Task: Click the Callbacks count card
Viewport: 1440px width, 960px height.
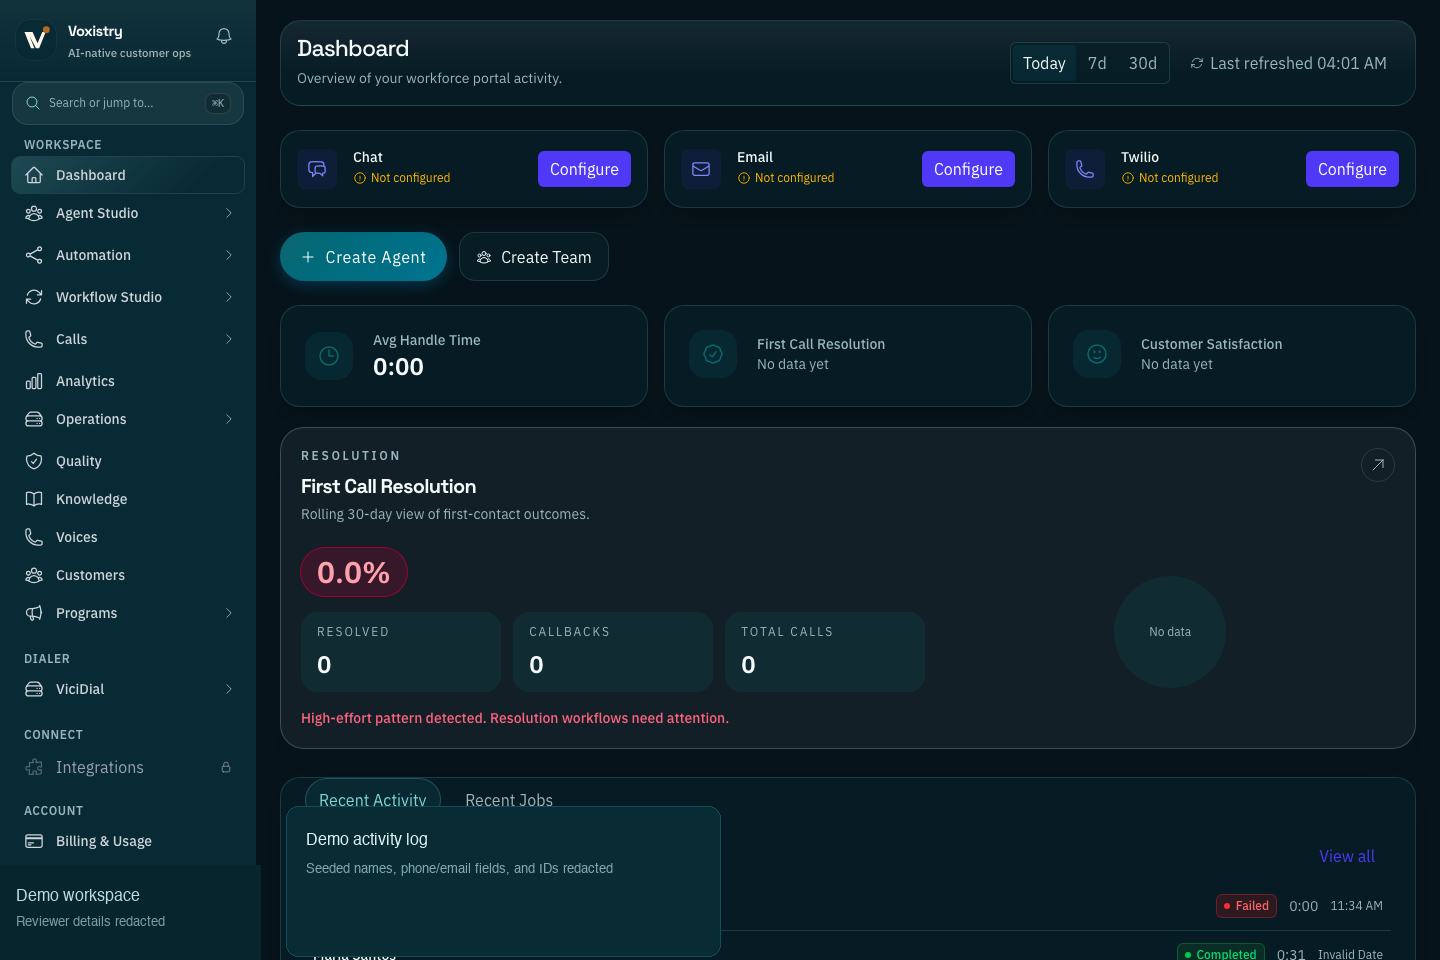Action: pyautogui.click(x=613, y=652)
